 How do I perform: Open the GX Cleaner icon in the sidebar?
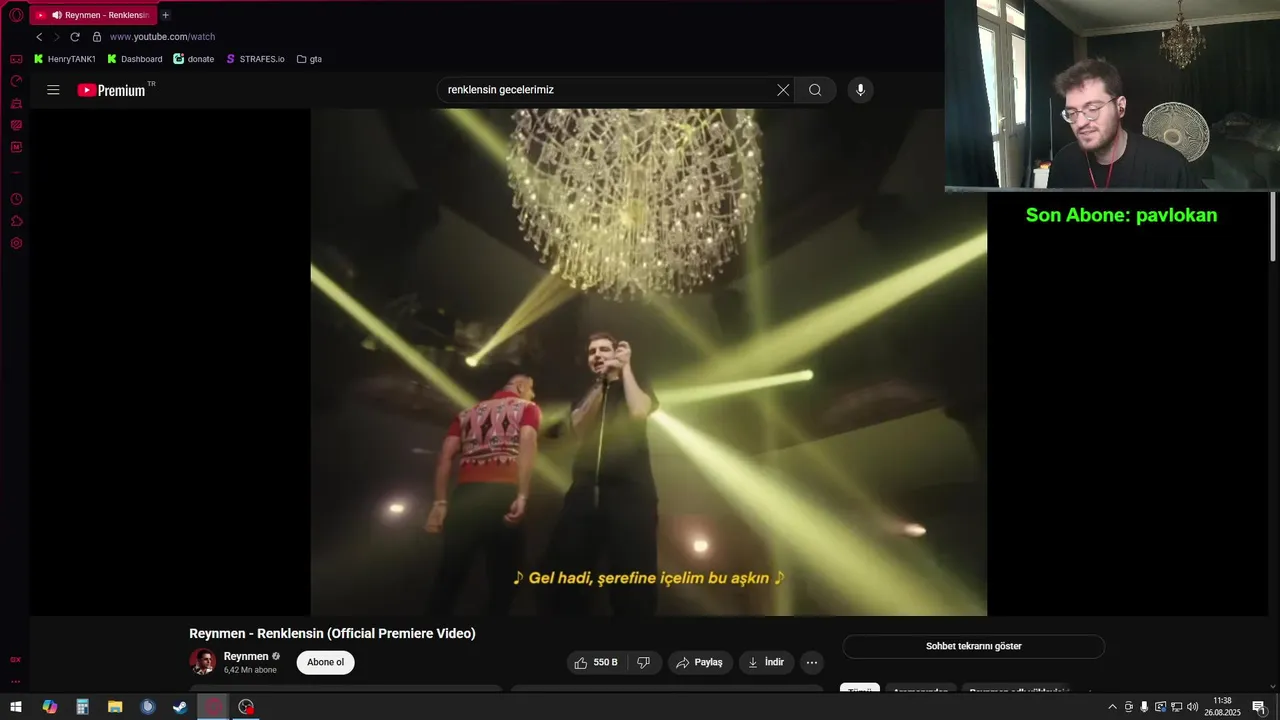(x=16, y=103)
